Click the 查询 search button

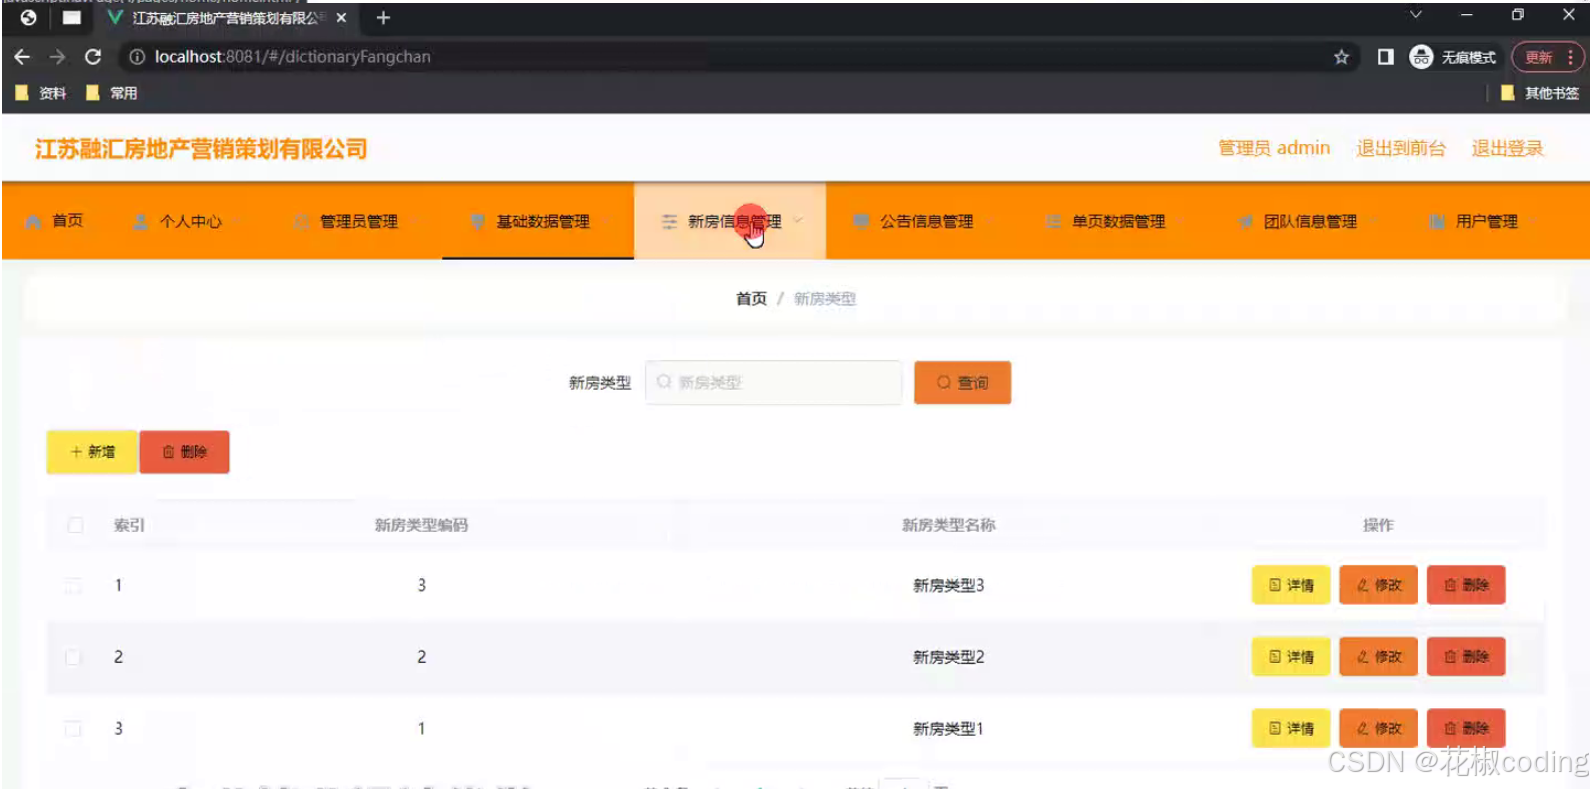pos(962,382)
